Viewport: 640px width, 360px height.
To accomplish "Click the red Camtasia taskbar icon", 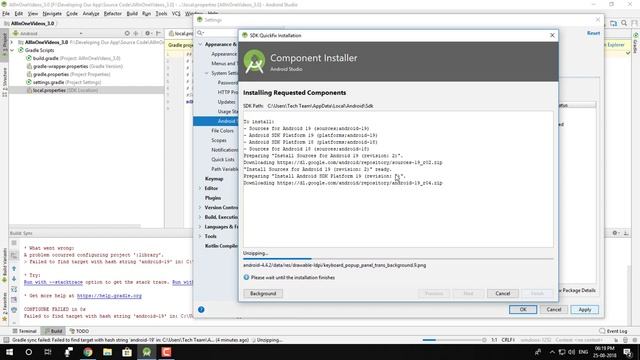I will point(166,352).
